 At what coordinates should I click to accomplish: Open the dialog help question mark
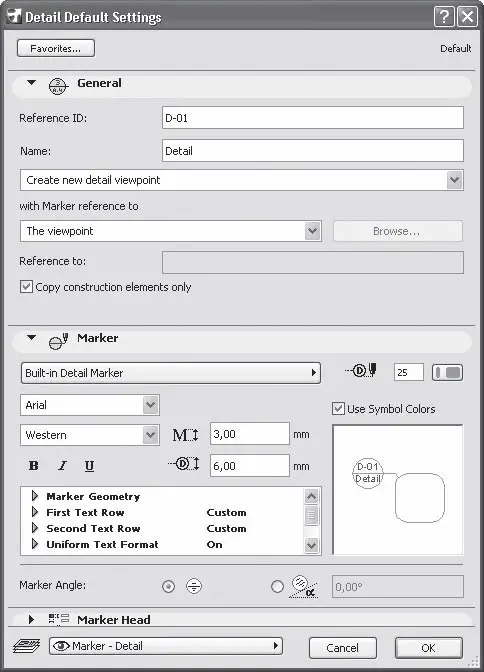[444, 17]
